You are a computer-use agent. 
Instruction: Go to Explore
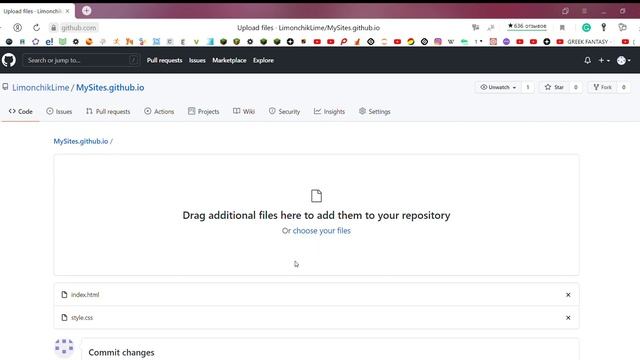(x=263, y=60)
